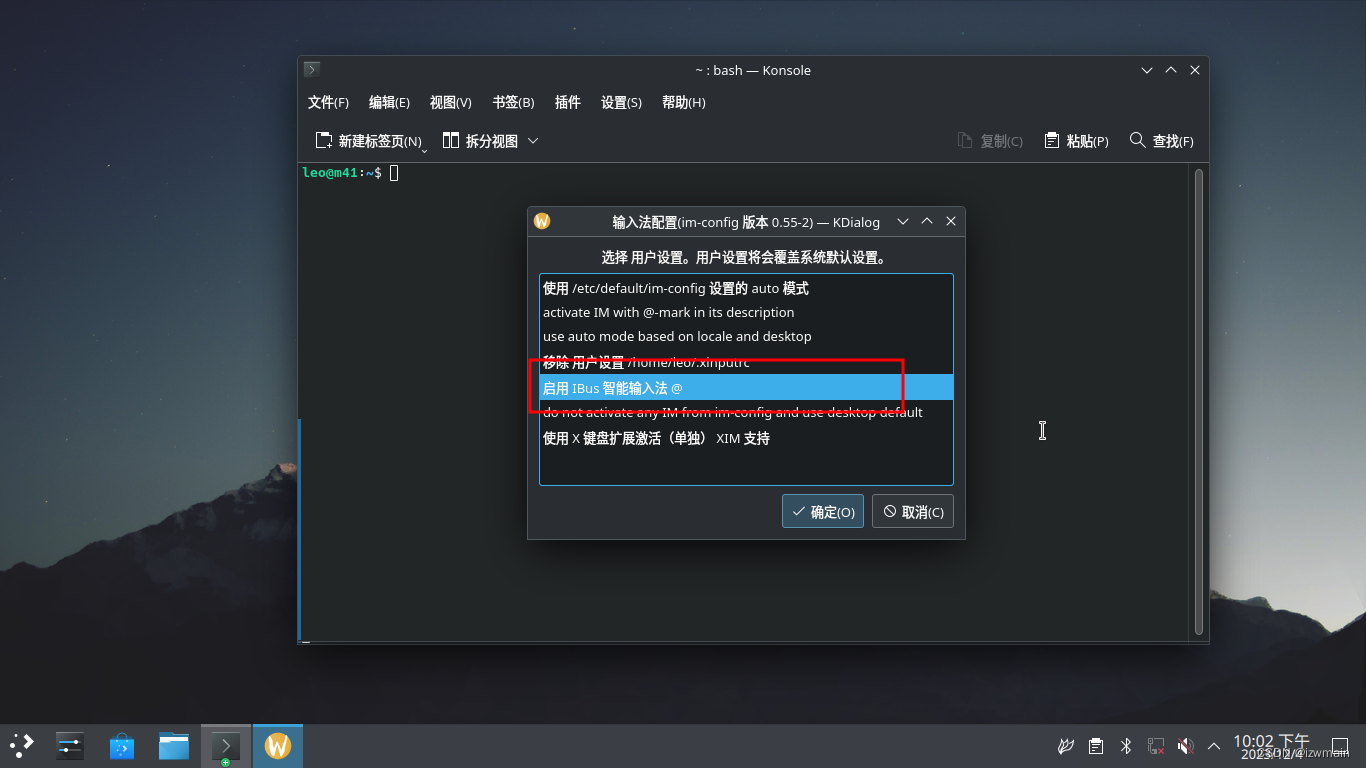
Task: Minimize the KDialog window
Action: click(903, 221)
